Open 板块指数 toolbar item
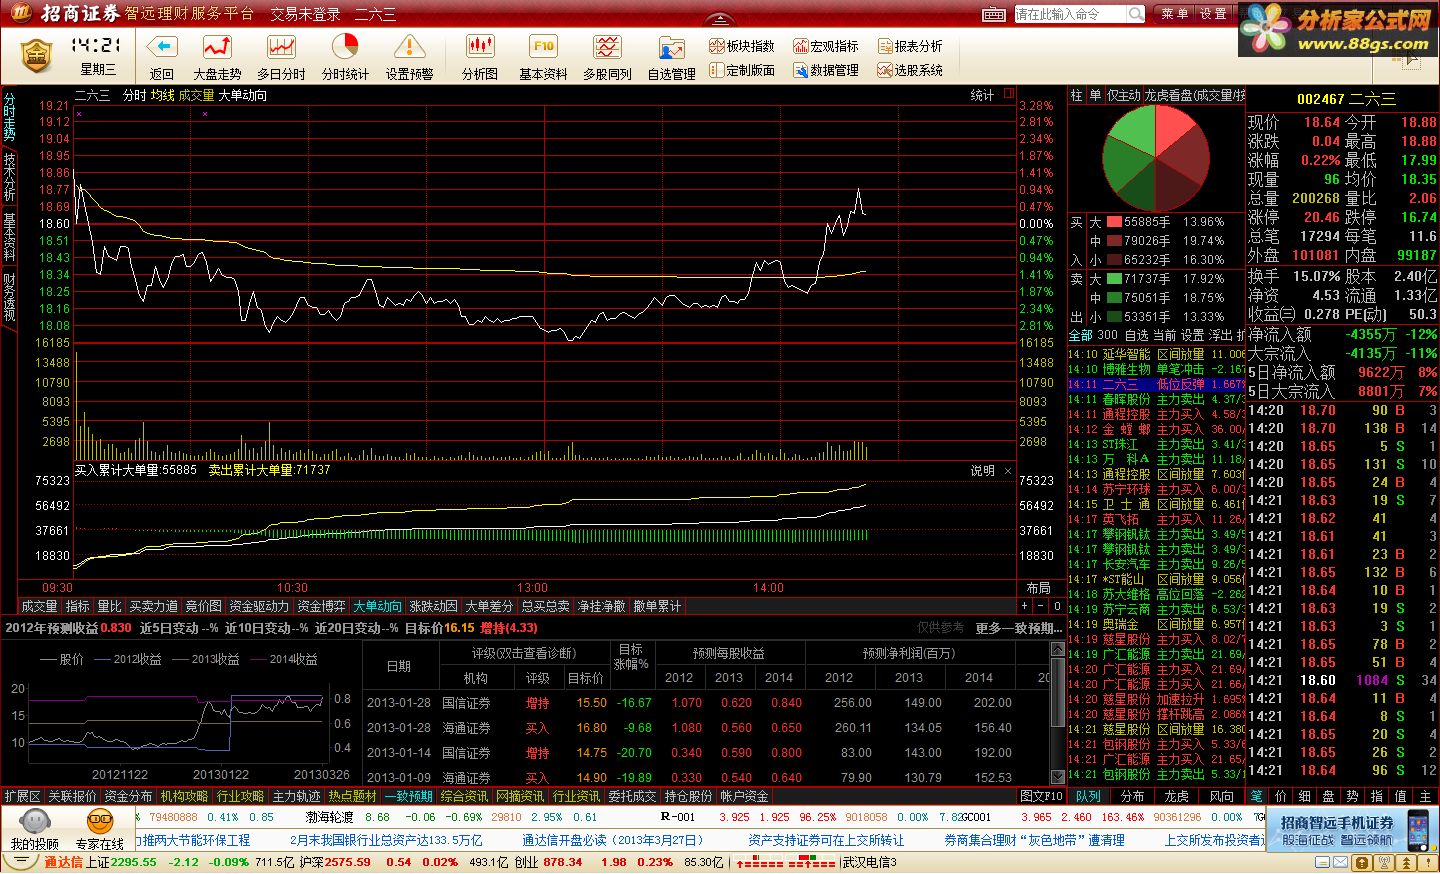1440x874 pixels. (x=742, y=46)
